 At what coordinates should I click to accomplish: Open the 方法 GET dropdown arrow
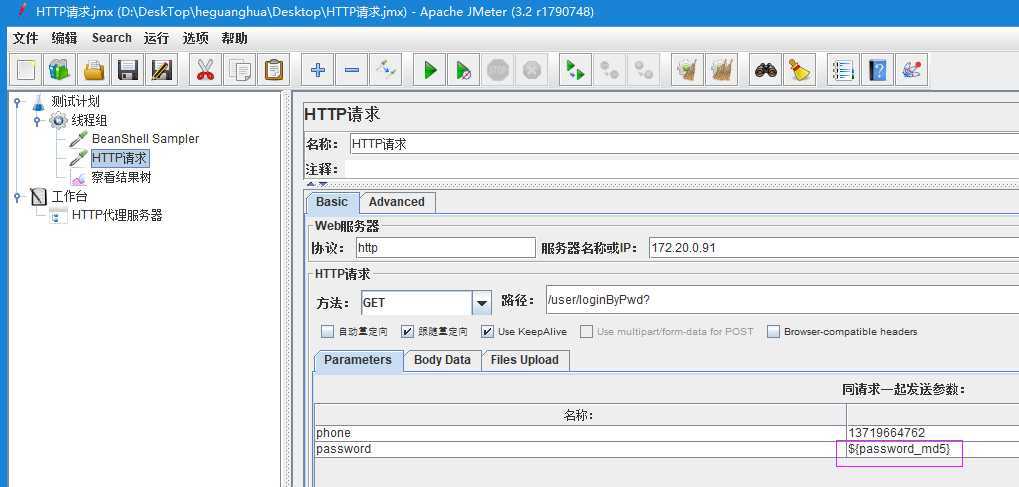pos(481,303)
